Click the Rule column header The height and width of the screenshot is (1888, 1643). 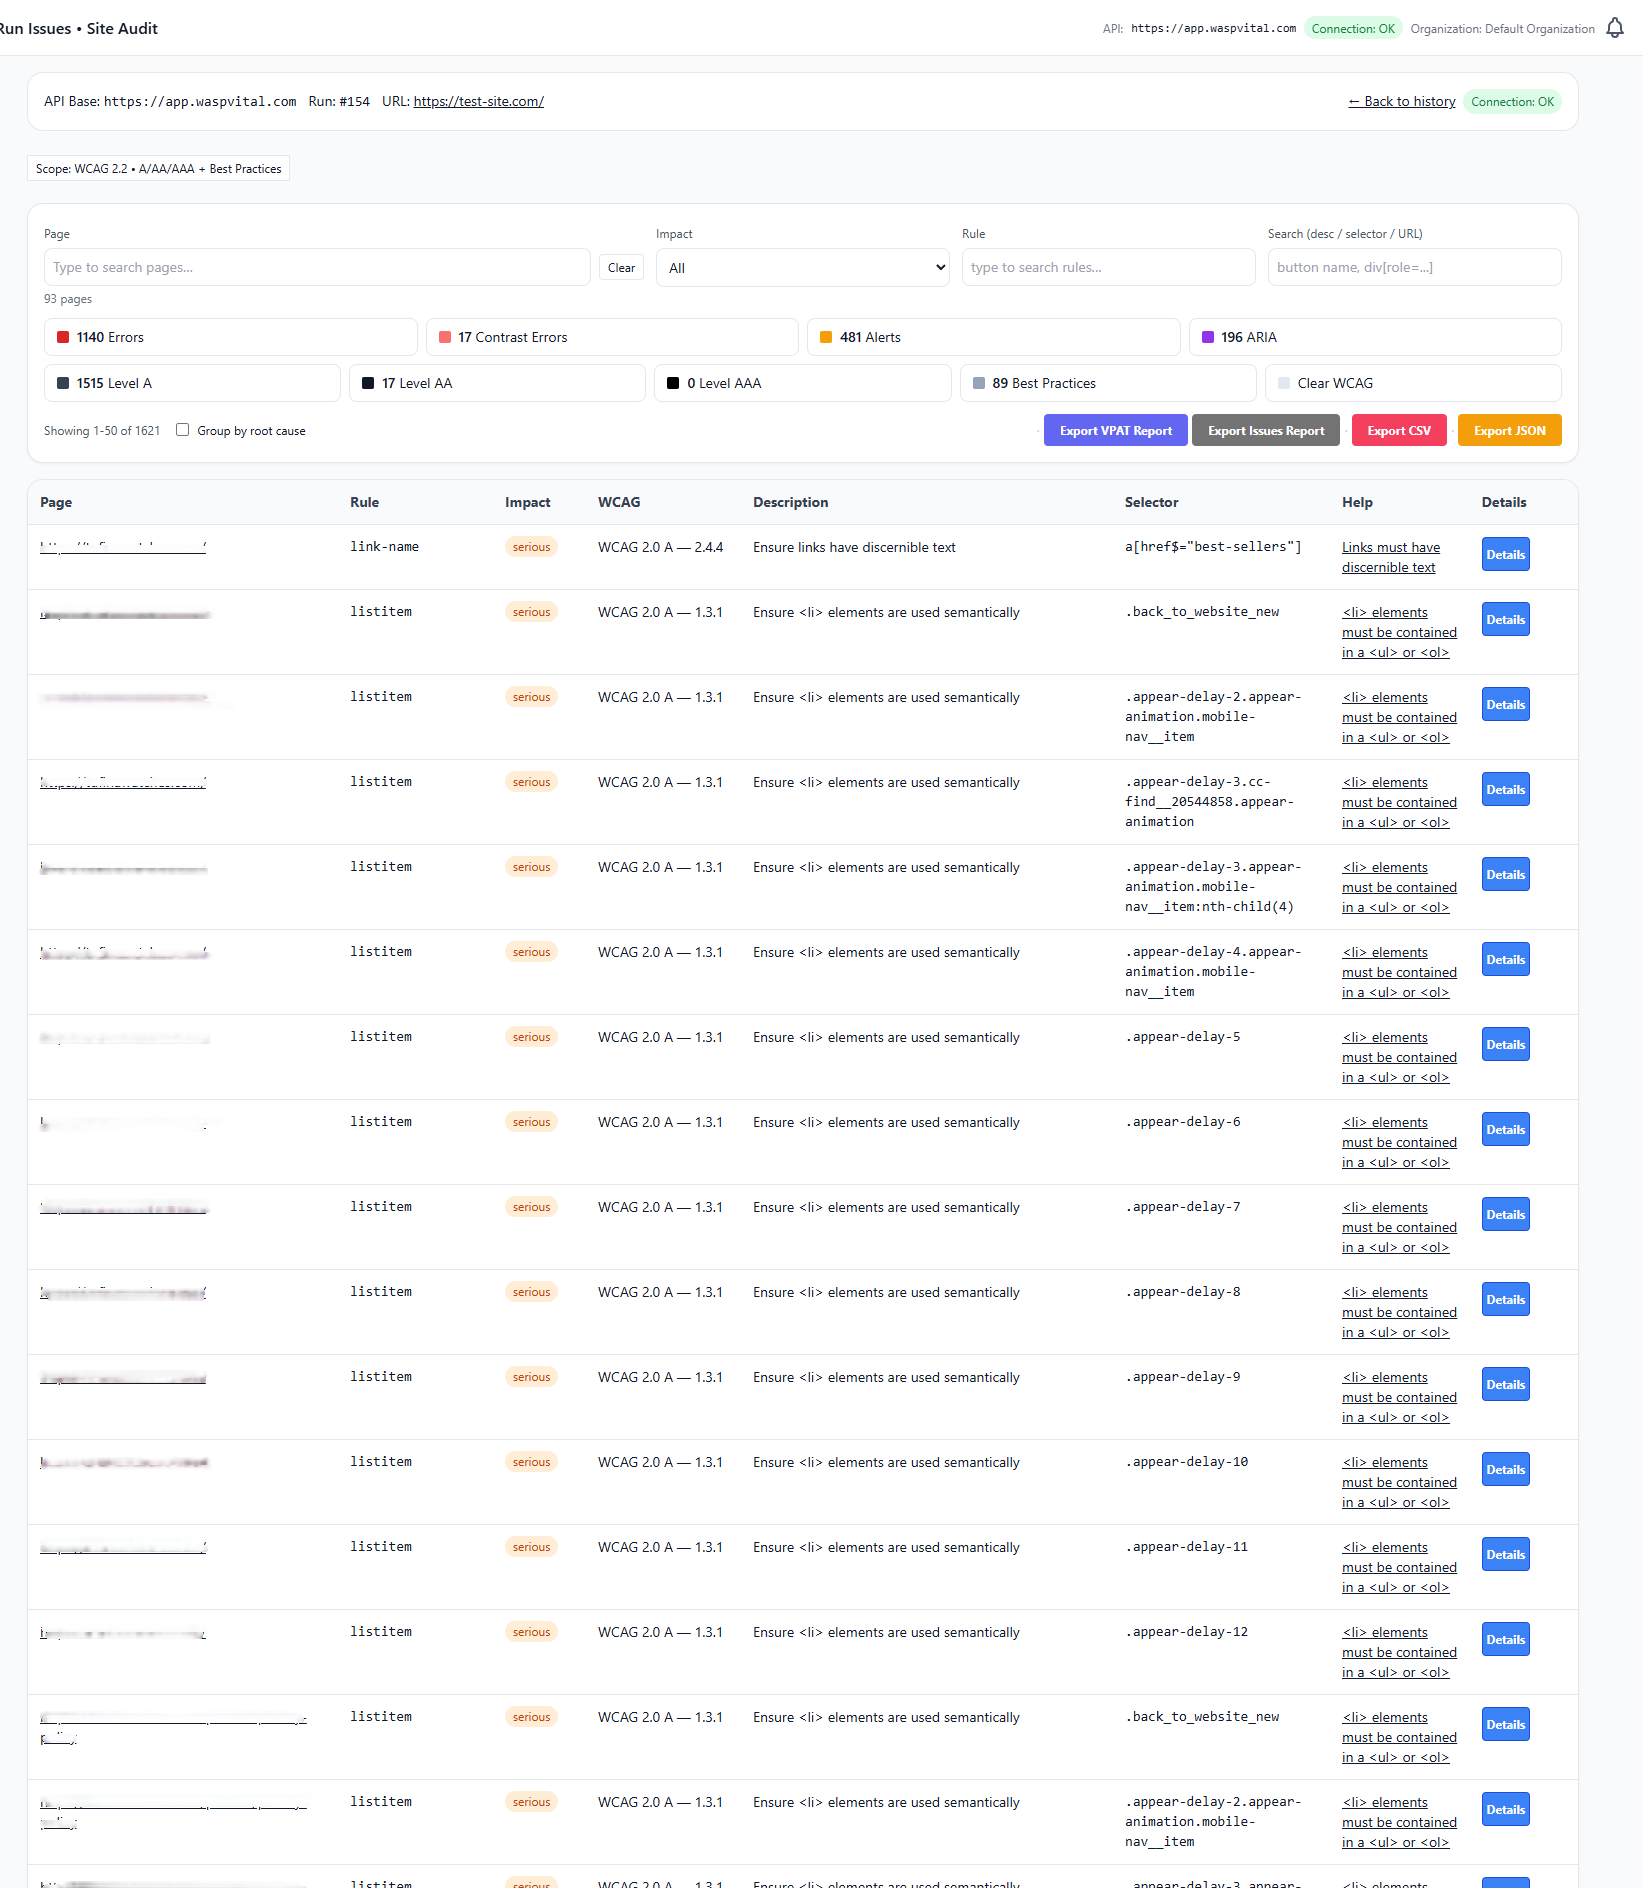(364, 502)
